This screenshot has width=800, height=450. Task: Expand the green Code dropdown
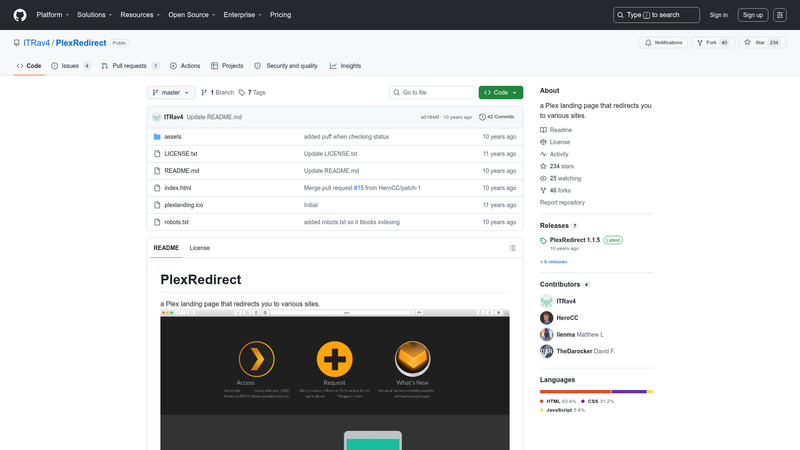501,92
